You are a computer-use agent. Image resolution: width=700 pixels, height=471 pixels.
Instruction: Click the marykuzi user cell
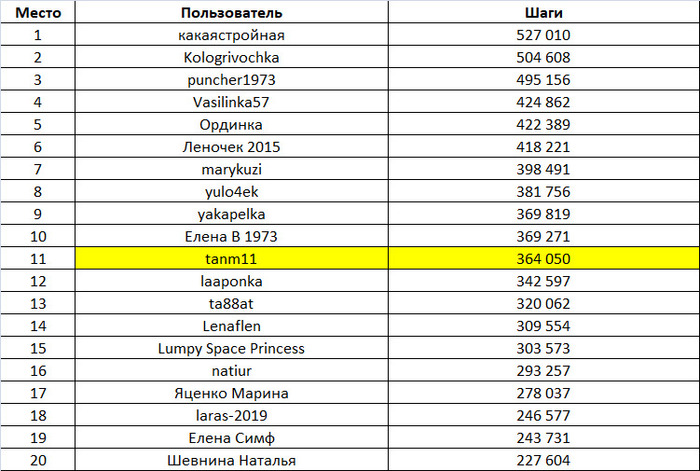231,169
